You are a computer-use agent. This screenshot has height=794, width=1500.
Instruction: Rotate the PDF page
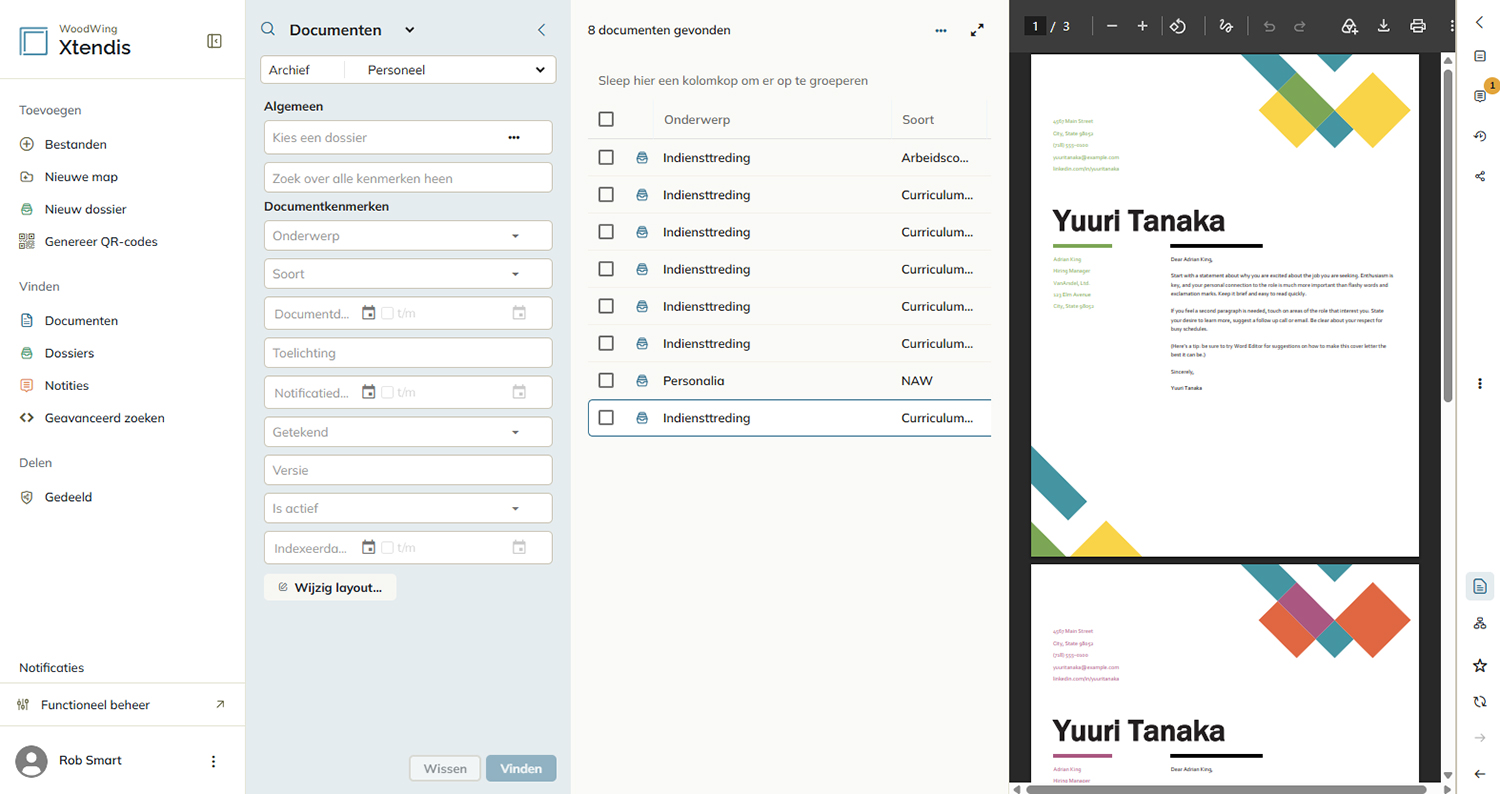pos(1178,26)
